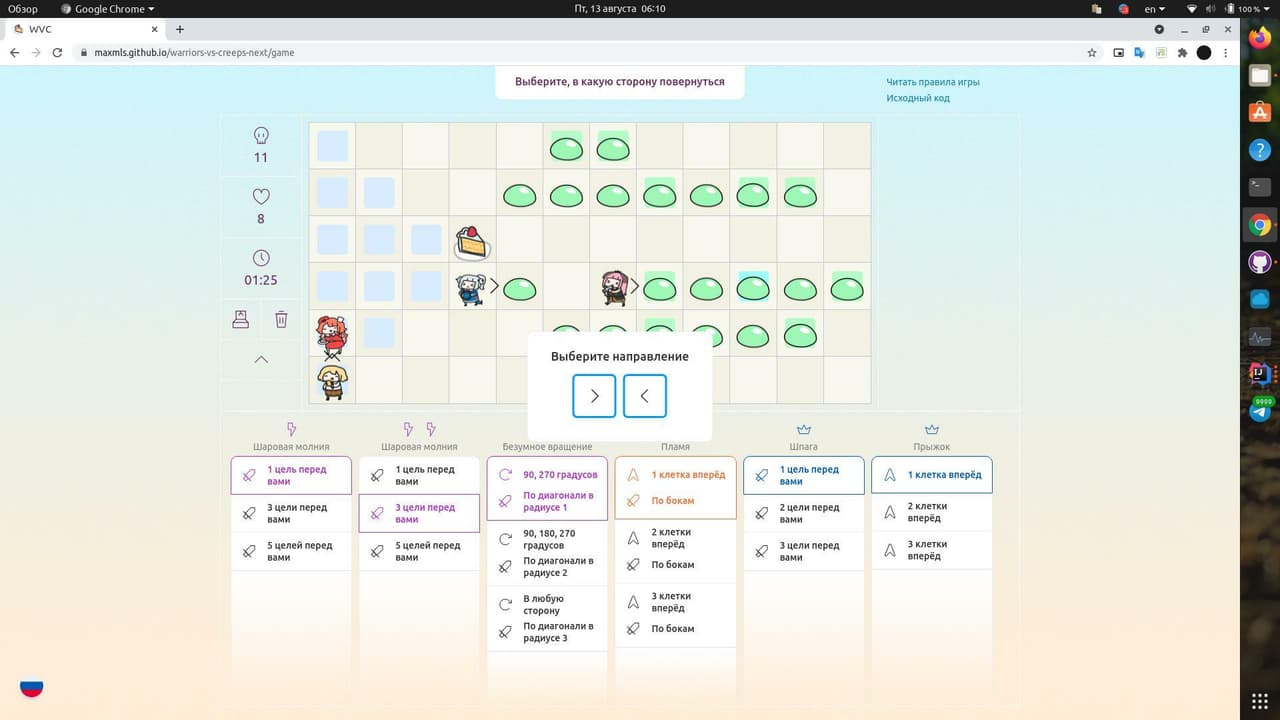
Task: Open the Terminal from the dock
Action: tap(1260, 187)
